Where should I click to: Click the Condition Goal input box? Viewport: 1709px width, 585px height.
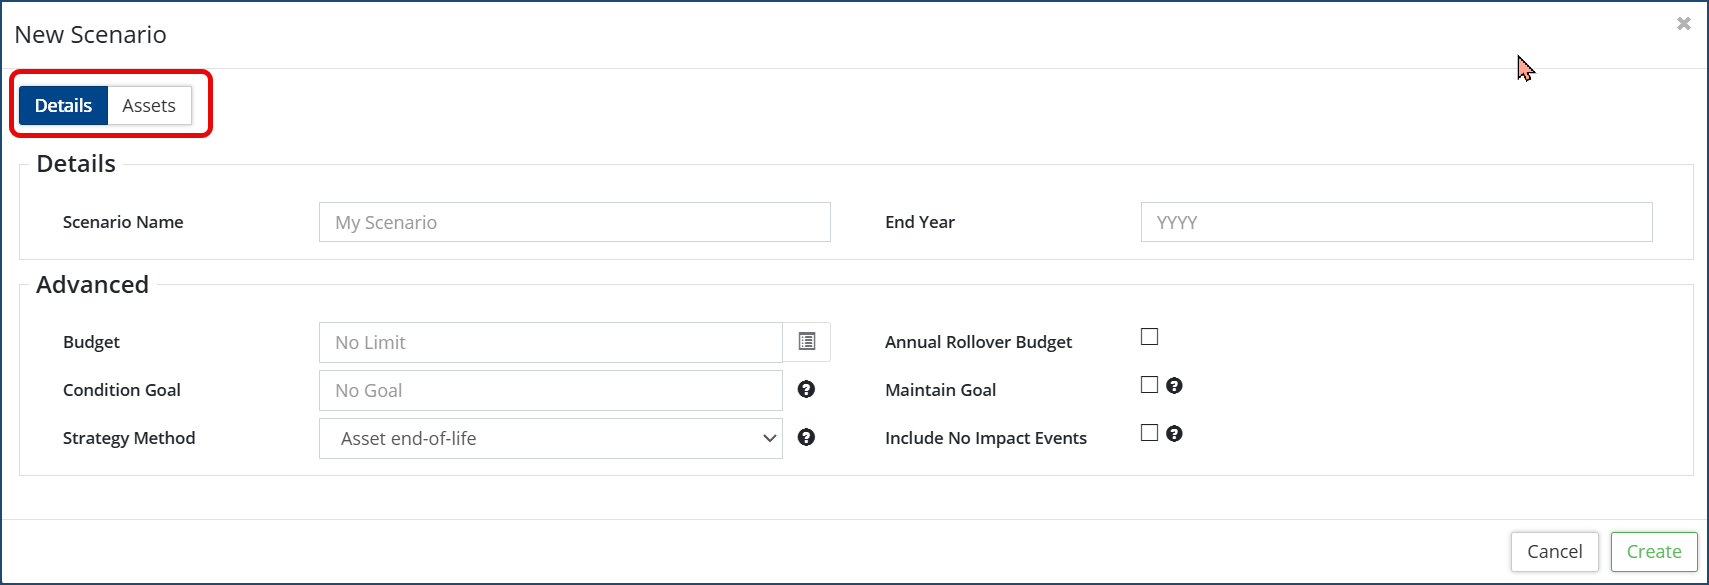pyautogui.click(x=550, y=390)
